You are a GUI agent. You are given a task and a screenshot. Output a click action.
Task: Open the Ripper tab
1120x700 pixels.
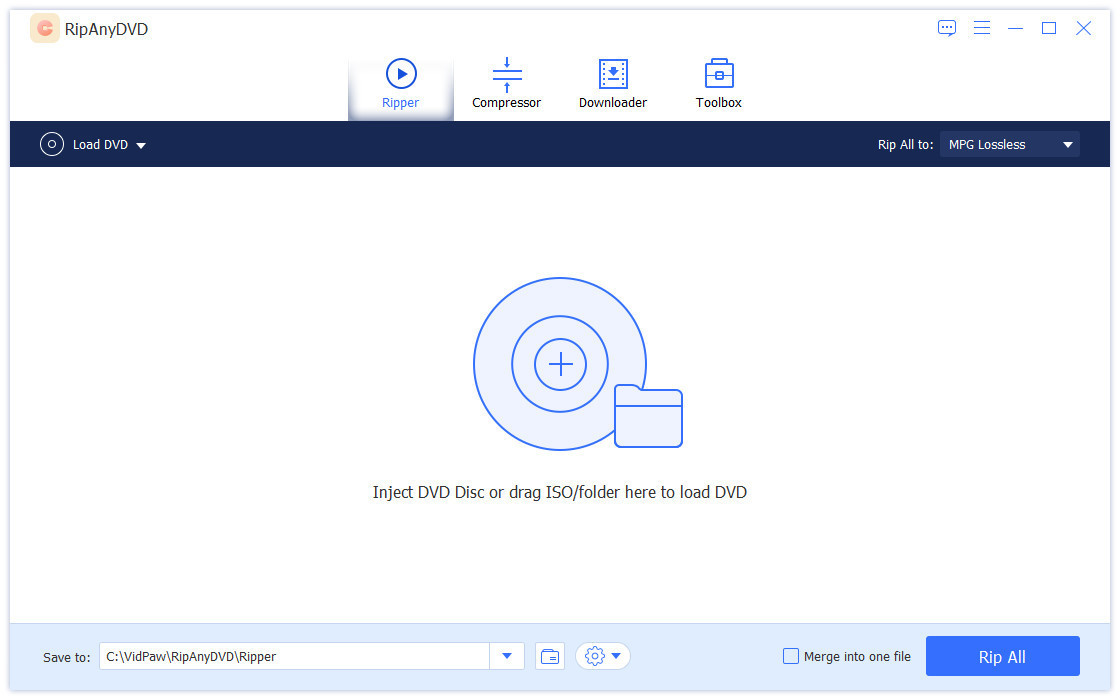coord(401,84)
